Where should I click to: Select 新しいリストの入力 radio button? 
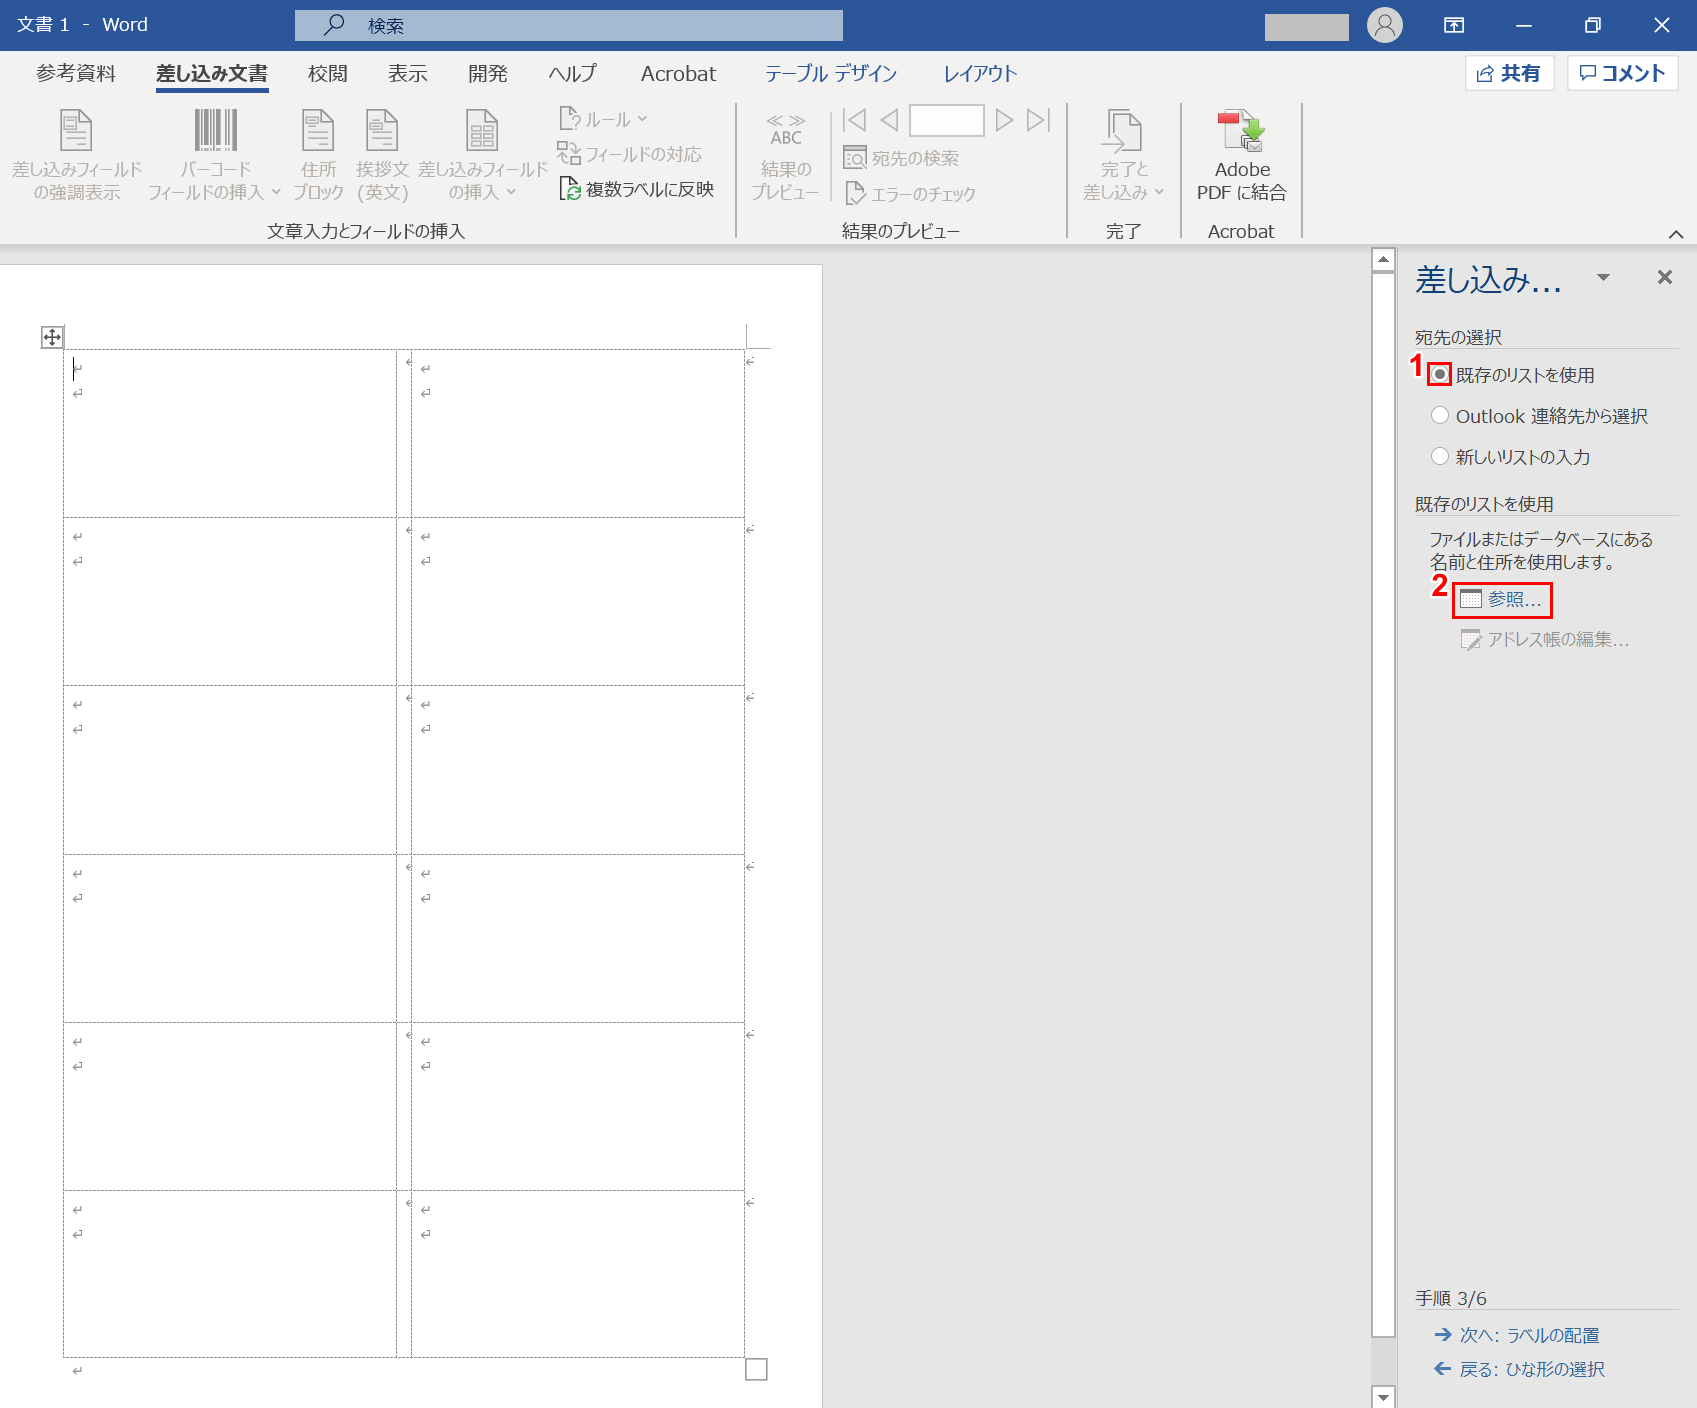click(x=1439, y=456)
